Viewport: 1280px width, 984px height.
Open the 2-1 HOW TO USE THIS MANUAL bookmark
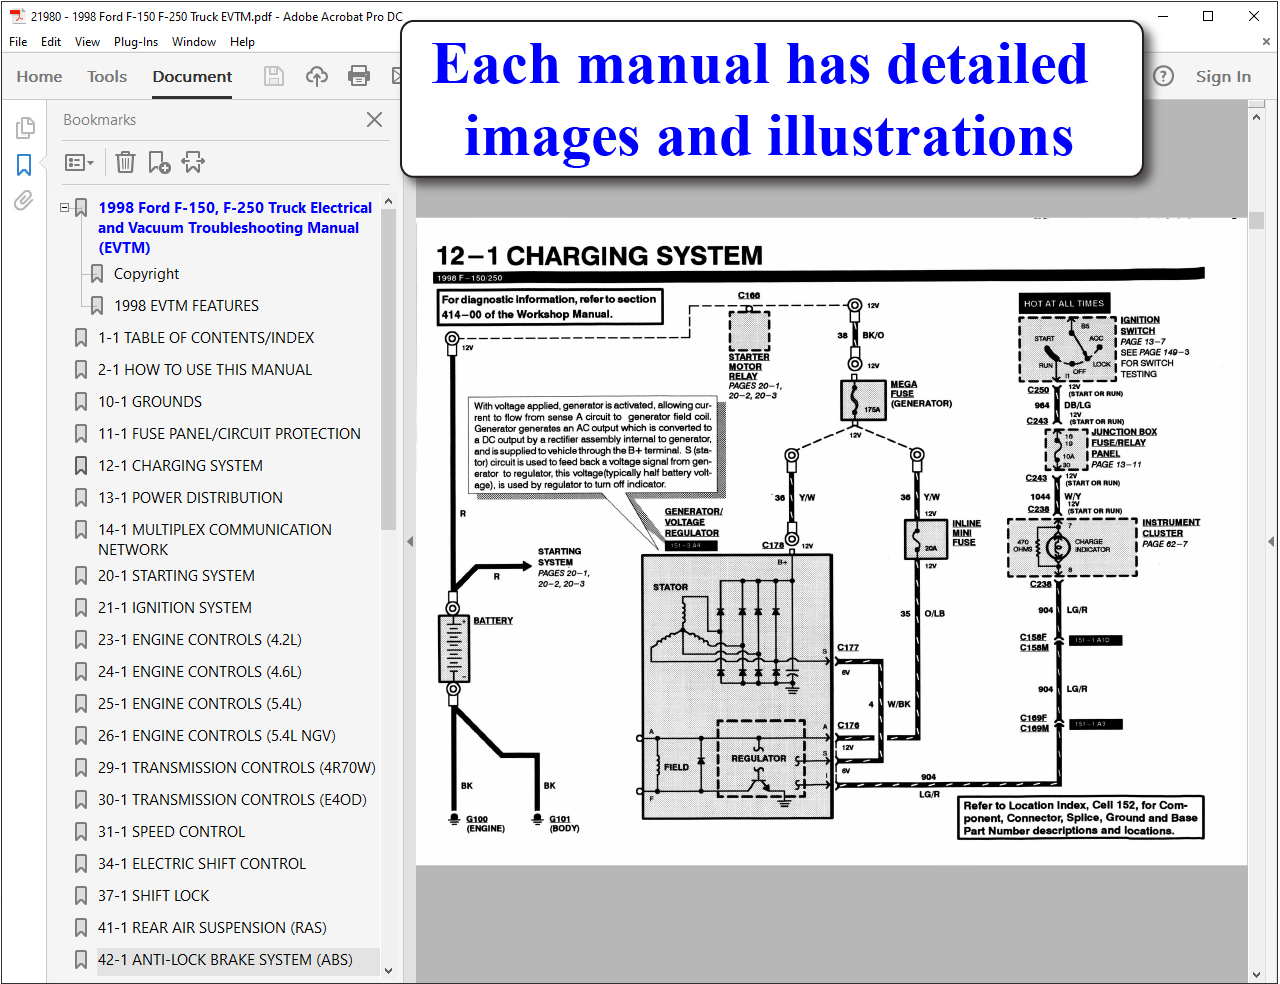205,370
